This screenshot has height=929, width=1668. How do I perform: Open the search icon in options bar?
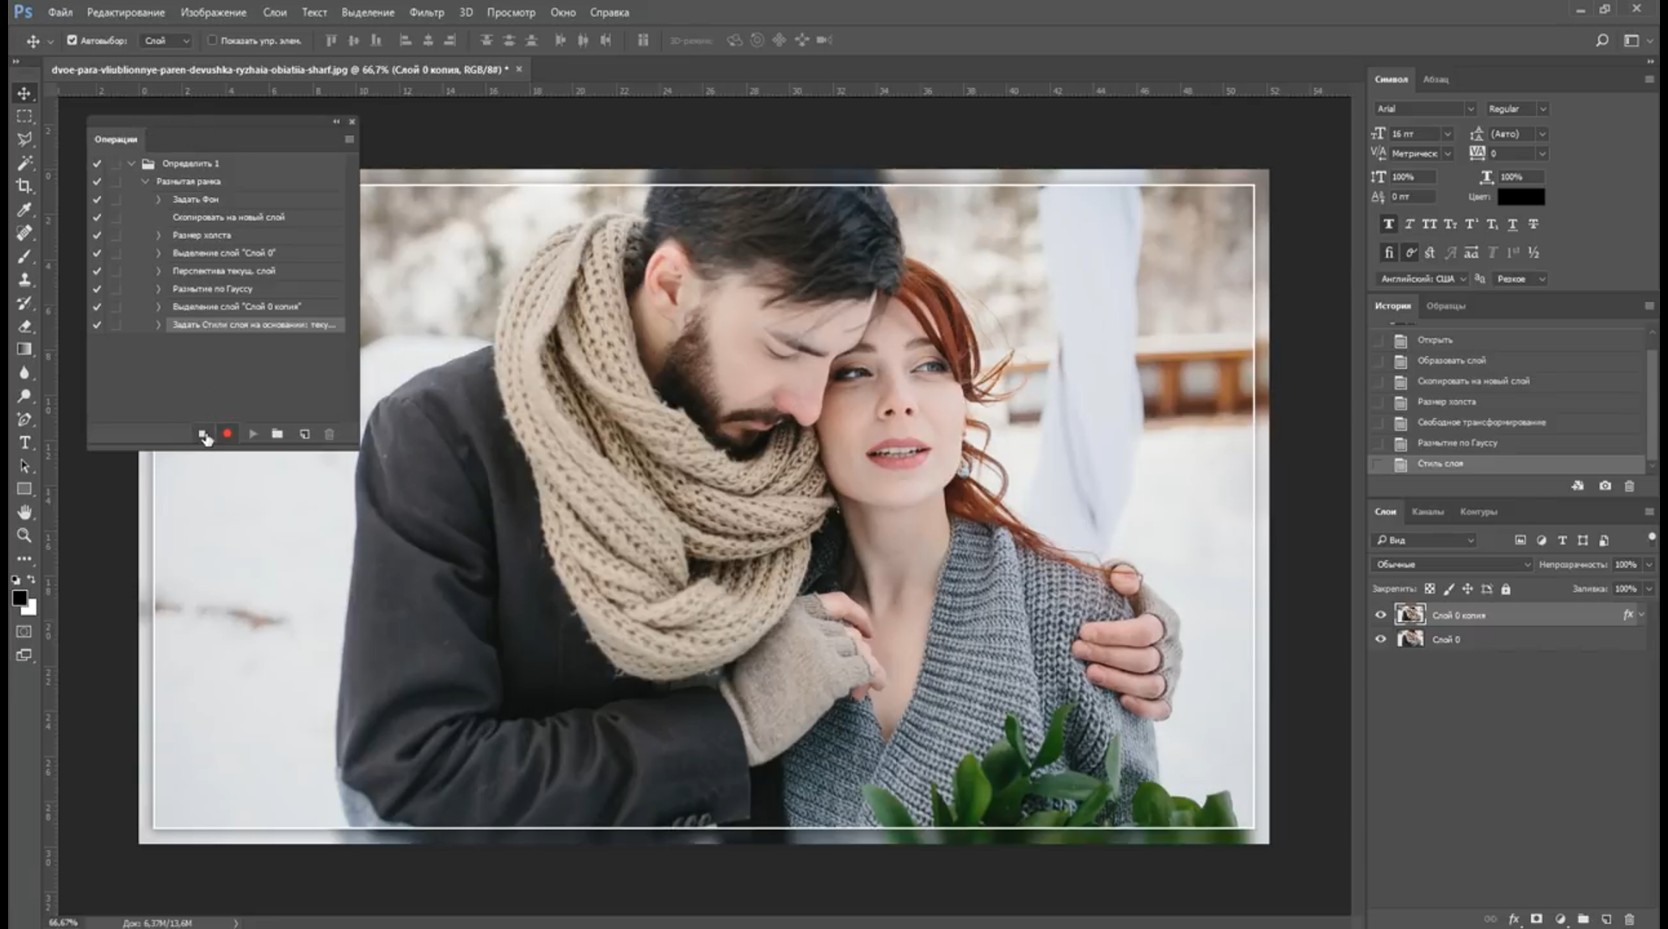pos(1602,40)
